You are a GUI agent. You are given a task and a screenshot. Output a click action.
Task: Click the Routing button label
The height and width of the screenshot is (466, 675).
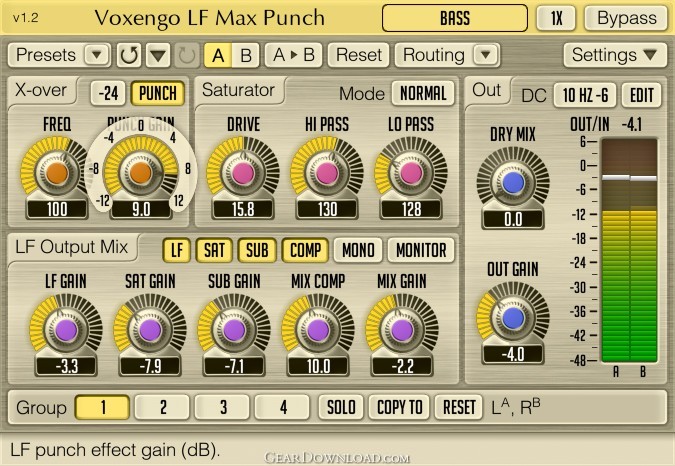click(433, 55)
